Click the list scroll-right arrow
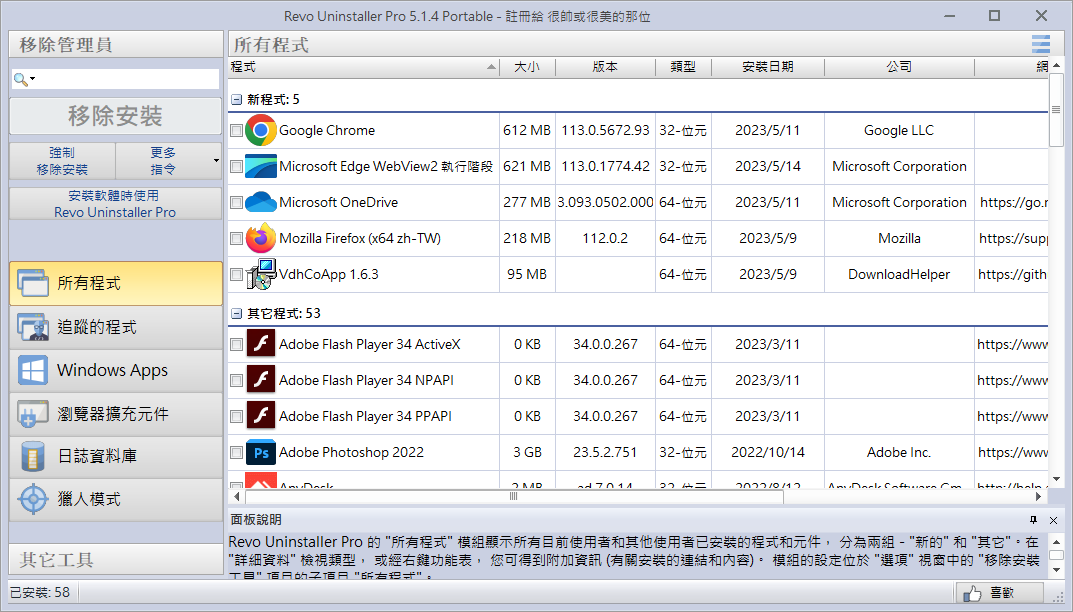Image resolution: width=1073 pixels, height=612 pixels. click(x=1039, y=496)
